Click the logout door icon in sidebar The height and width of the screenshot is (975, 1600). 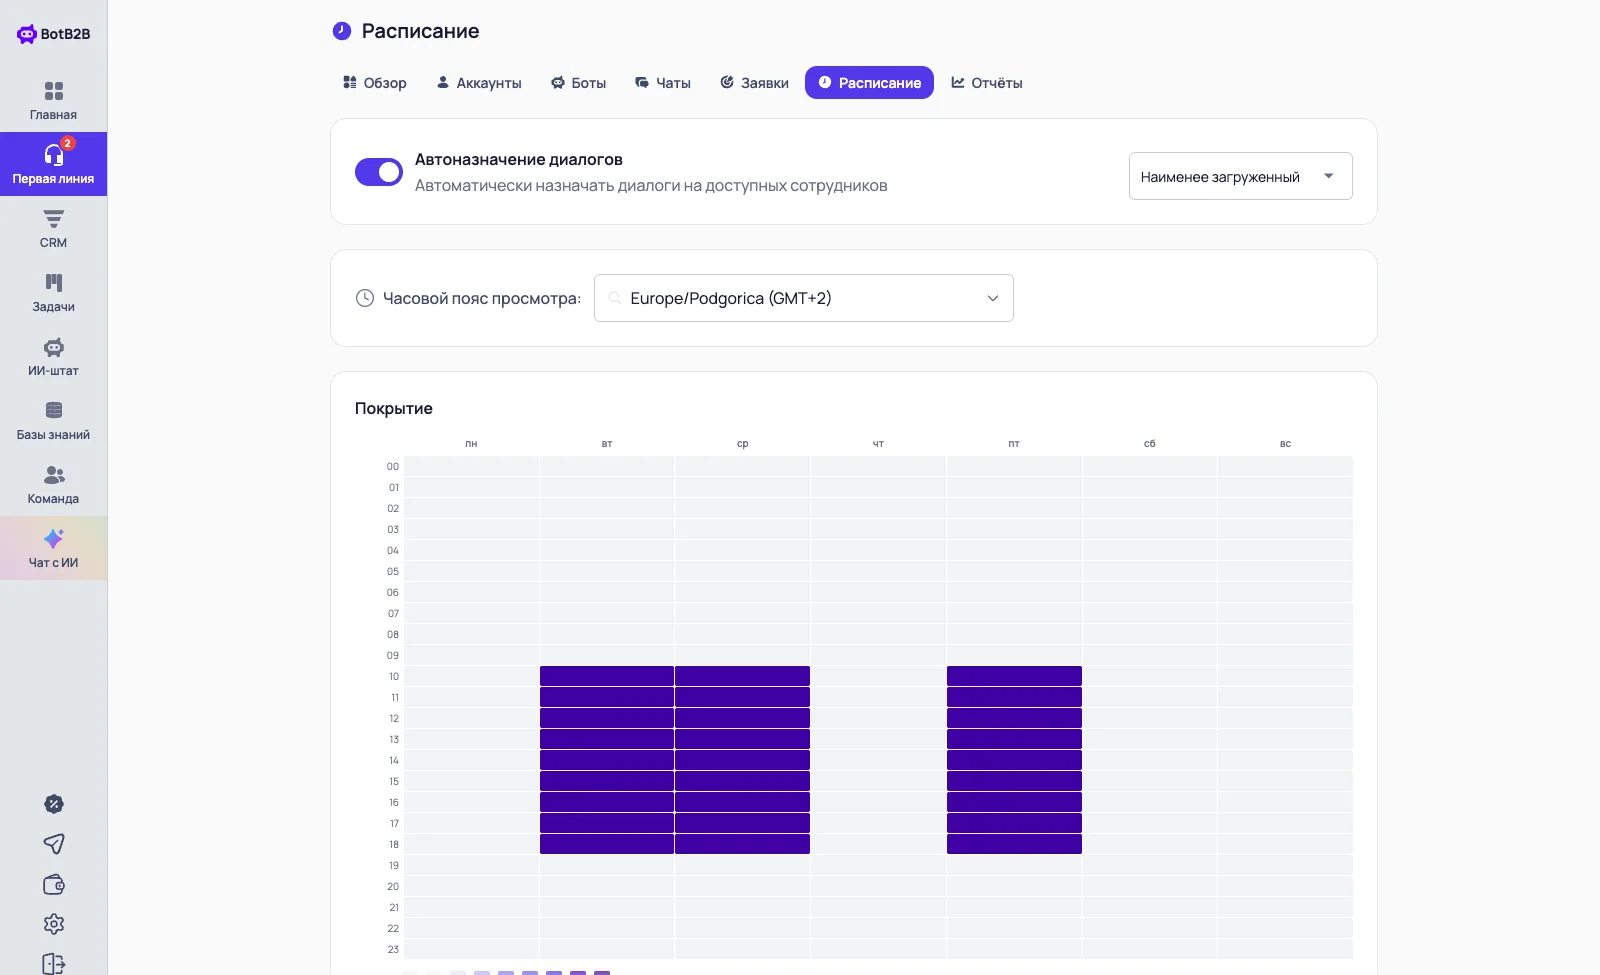point(54,963)
